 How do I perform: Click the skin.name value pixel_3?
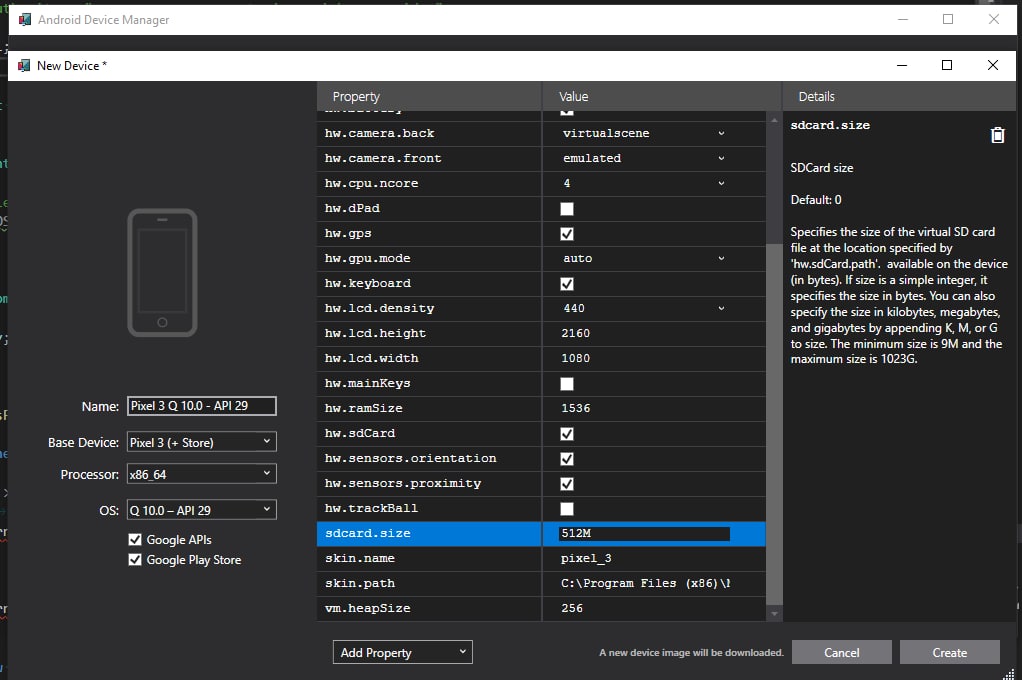586,558
